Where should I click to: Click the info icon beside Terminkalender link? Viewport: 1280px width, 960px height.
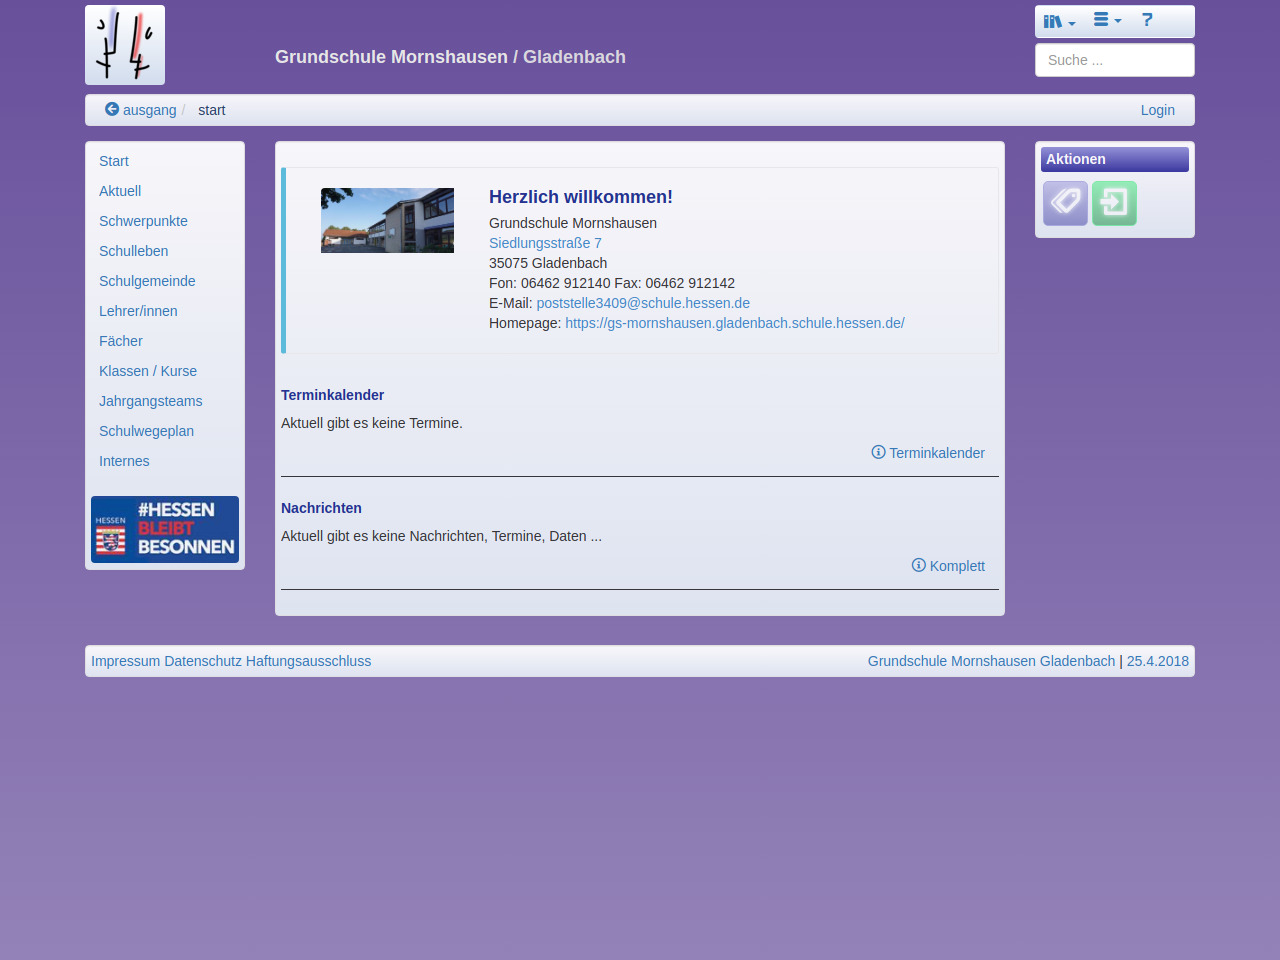pos(878,452)
